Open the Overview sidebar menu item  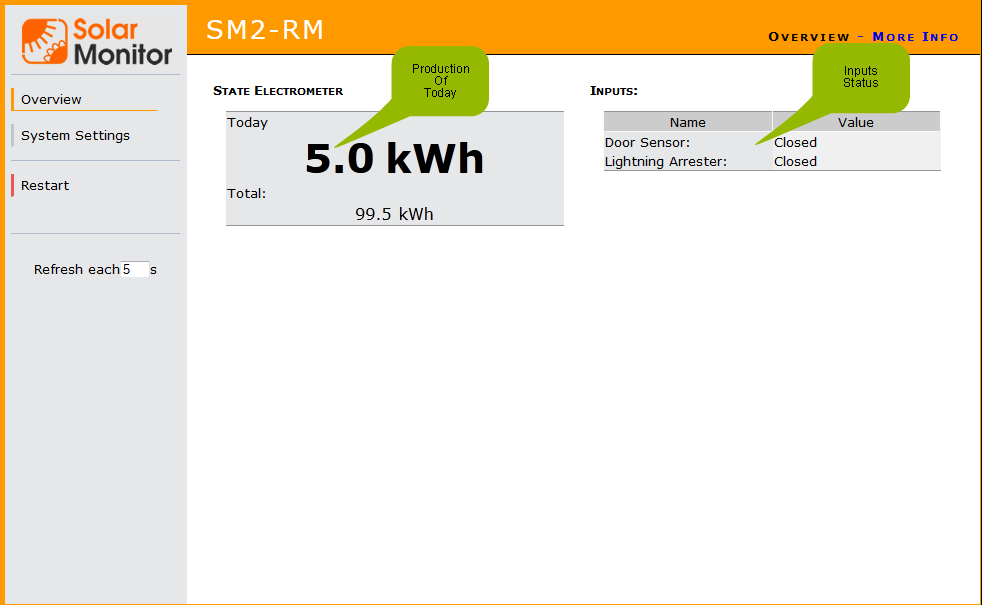pos(51,99)
